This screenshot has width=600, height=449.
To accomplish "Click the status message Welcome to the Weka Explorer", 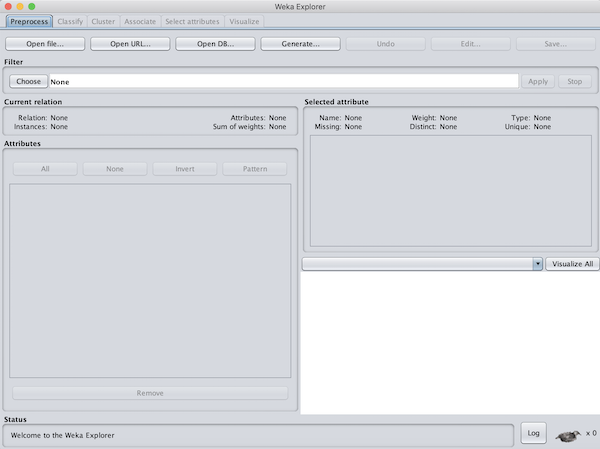I will [62, 435].
